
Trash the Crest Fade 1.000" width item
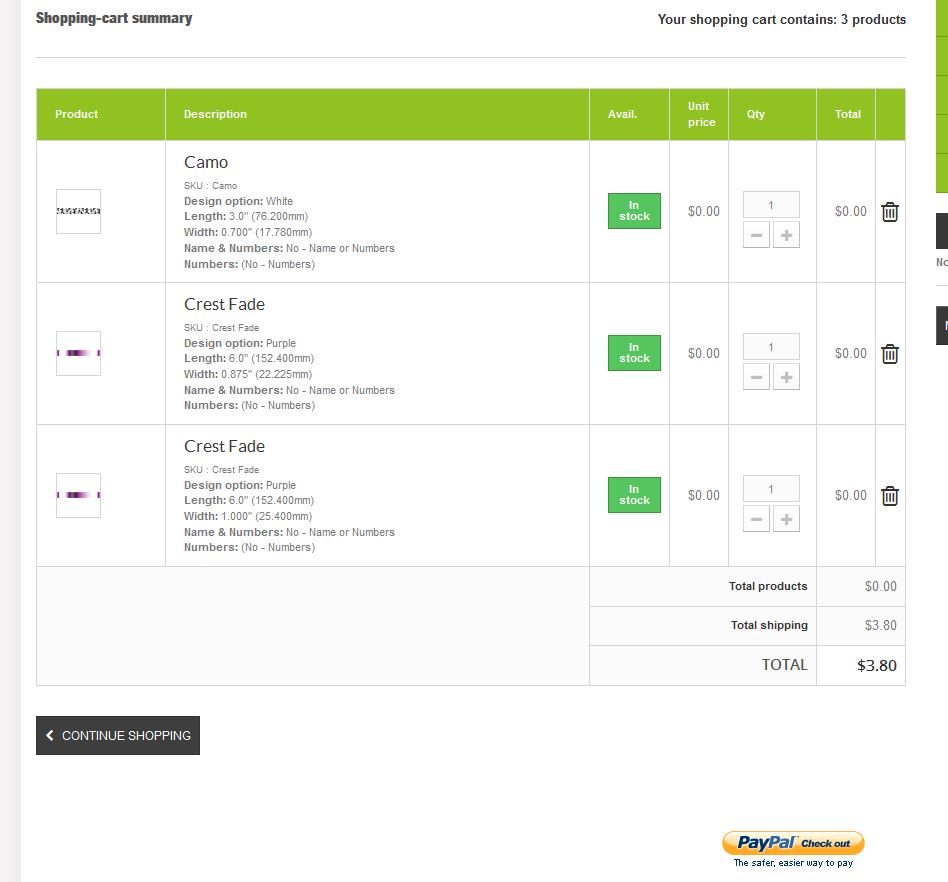pyautogui.click(x=890, y=496)
